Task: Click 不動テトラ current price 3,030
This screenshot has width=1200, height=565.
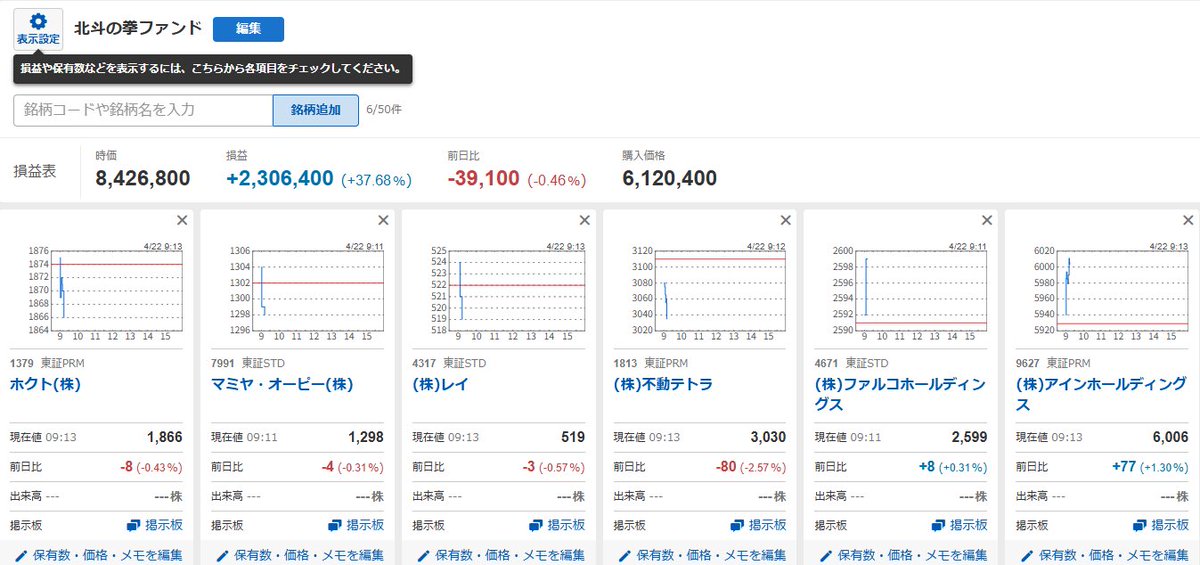Action: pyautogui.click(x=767, y=437)
